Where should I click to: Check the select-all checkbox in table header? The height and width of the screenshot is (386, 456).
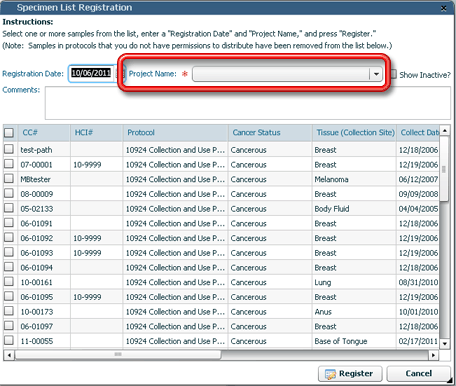(9, 133)
